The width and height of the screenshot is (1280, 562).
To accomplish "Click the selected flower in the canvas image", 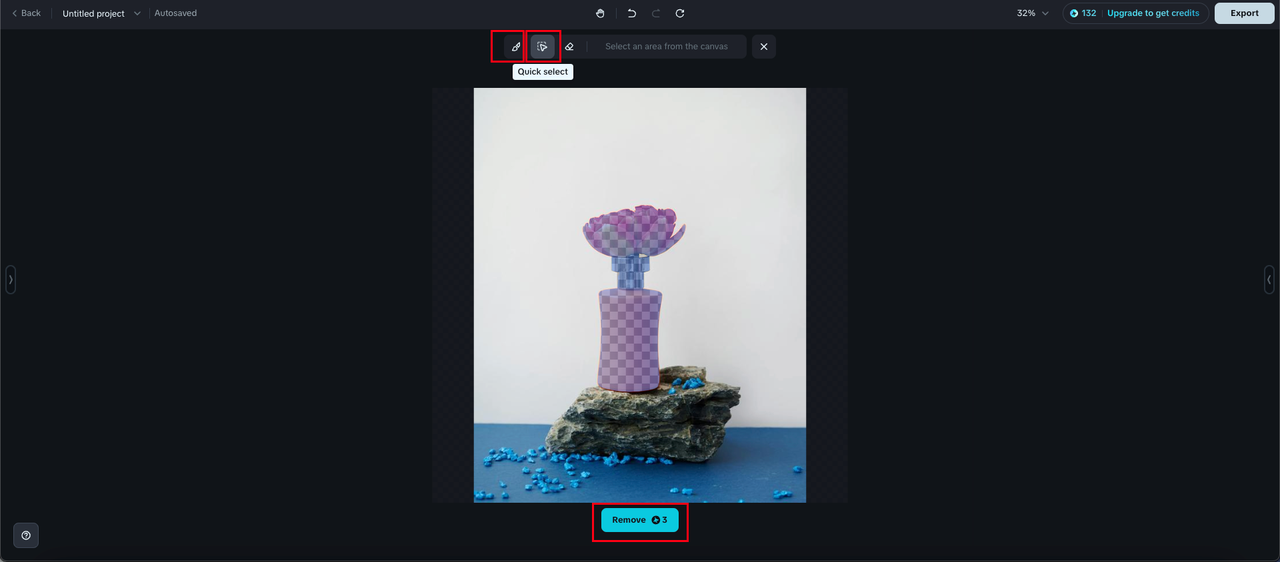I will pos(634,230).
